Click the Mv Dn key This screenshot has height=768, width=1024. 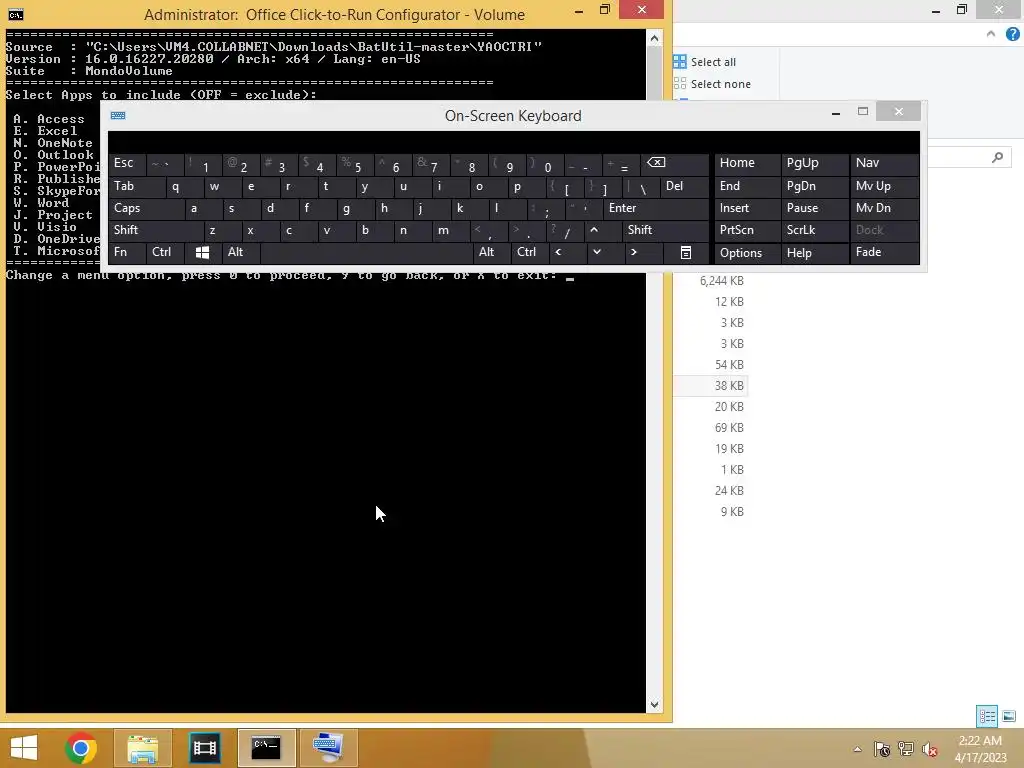tap(884, 208)
